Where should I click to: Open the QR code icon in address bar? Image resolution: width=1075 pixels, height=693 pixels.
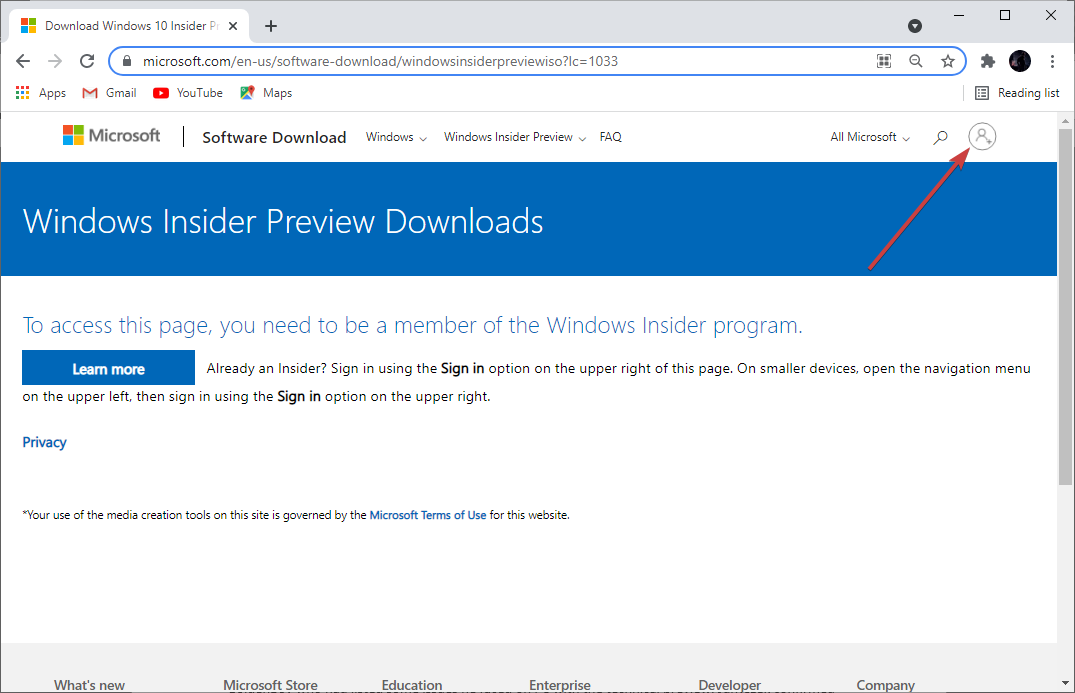(884, 61)
